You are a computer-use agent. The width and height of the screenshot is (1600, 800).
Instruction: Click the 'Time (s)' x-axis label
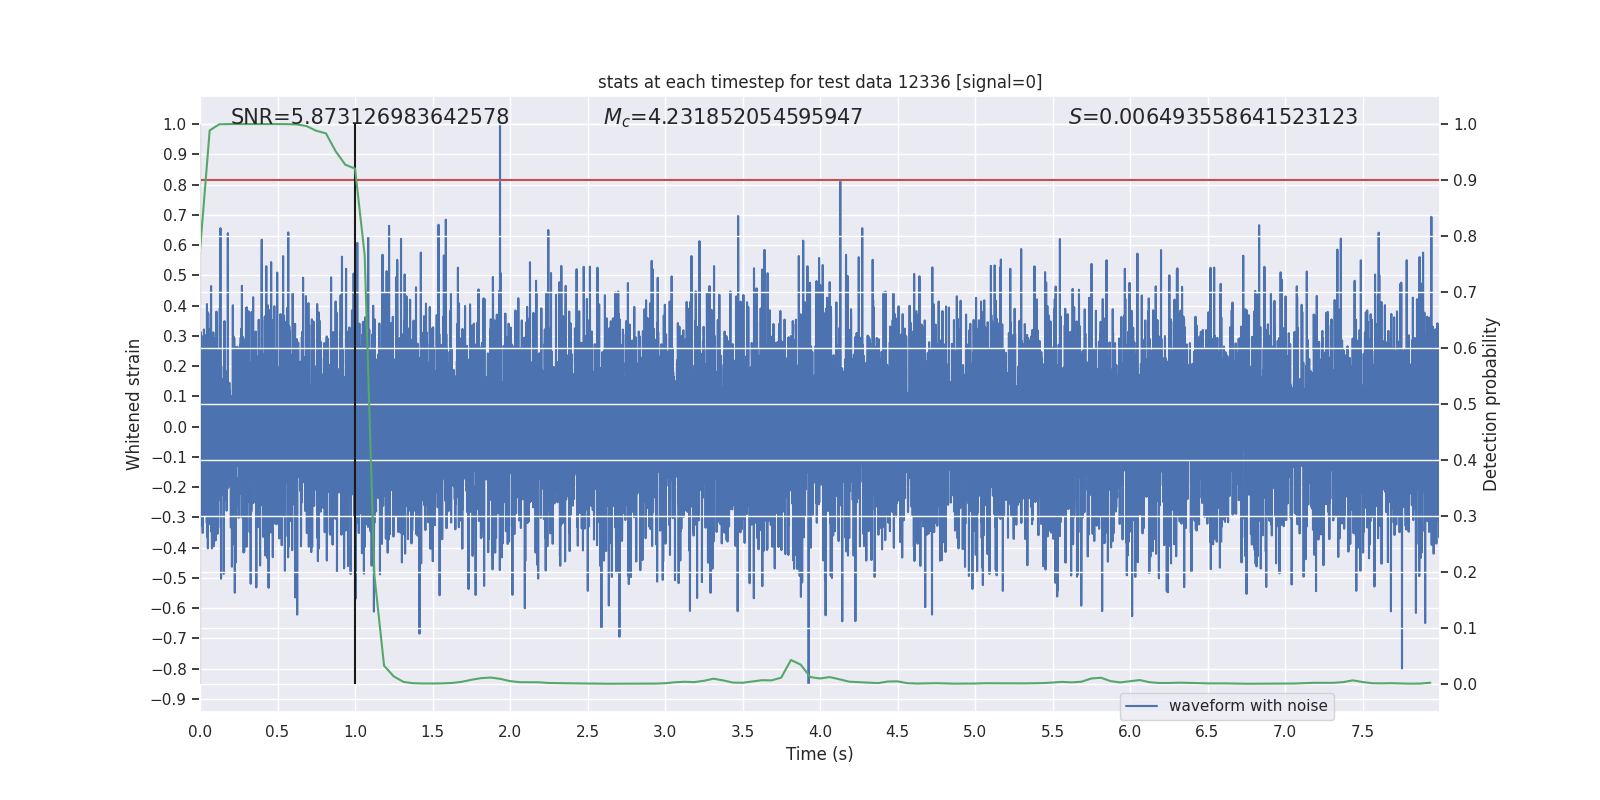tap(819, 754)
